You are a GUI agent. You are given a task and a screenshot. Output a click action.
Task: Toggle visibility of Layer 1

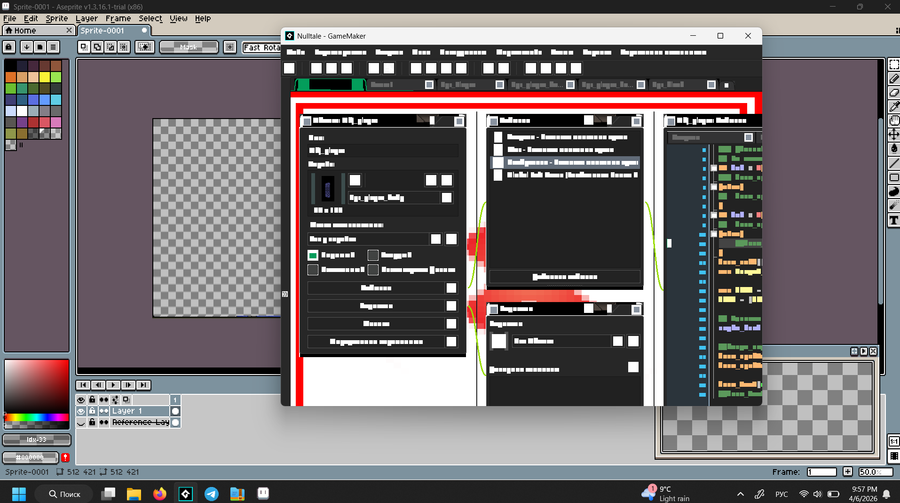click(x=81, y=411)
